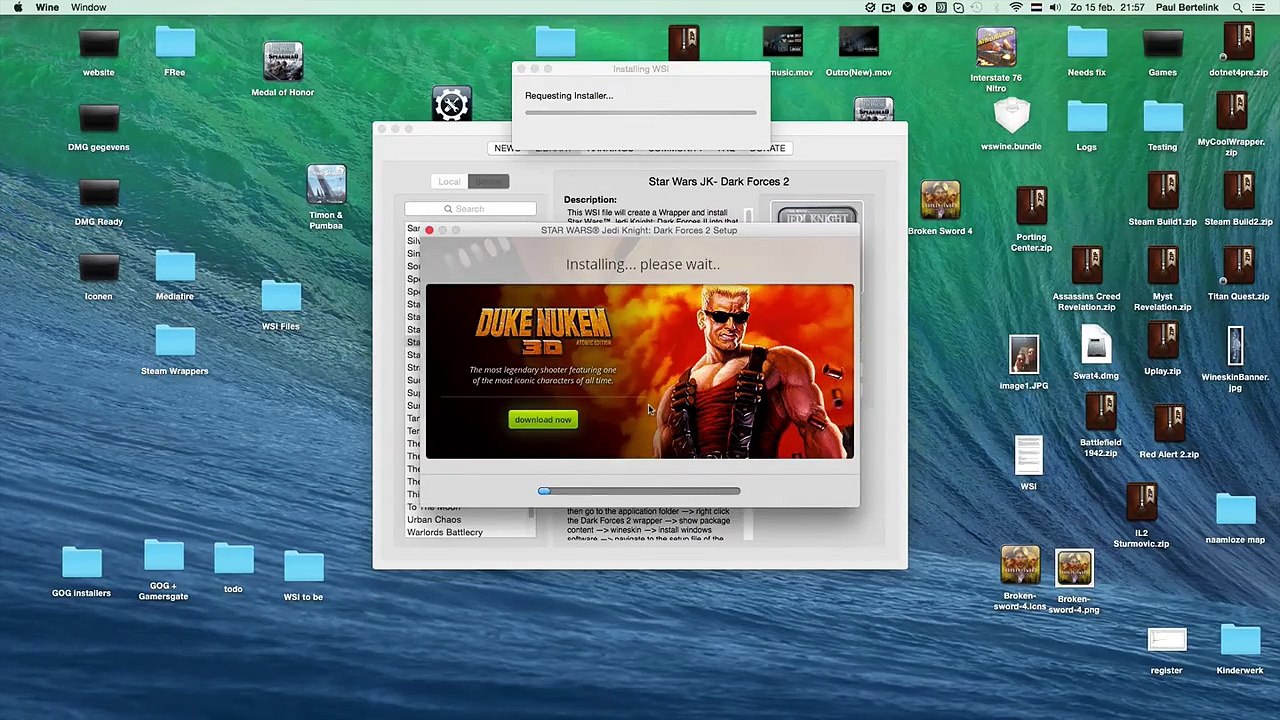The width and height of the screenshot is (1280, 720).
Task: Open the Apple menu
Action: pos(17,8)
